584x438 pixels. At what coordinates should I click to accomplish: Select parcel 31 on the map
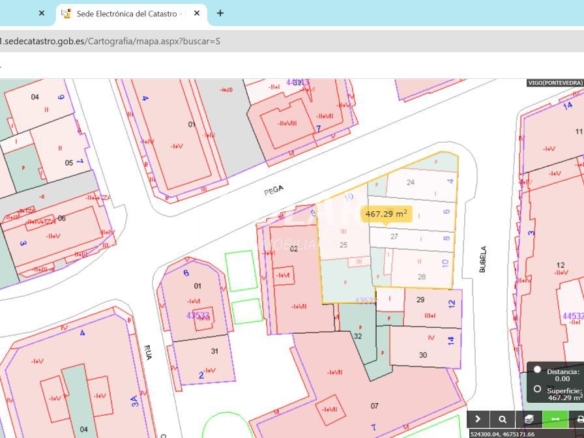(x=215, y=351)
